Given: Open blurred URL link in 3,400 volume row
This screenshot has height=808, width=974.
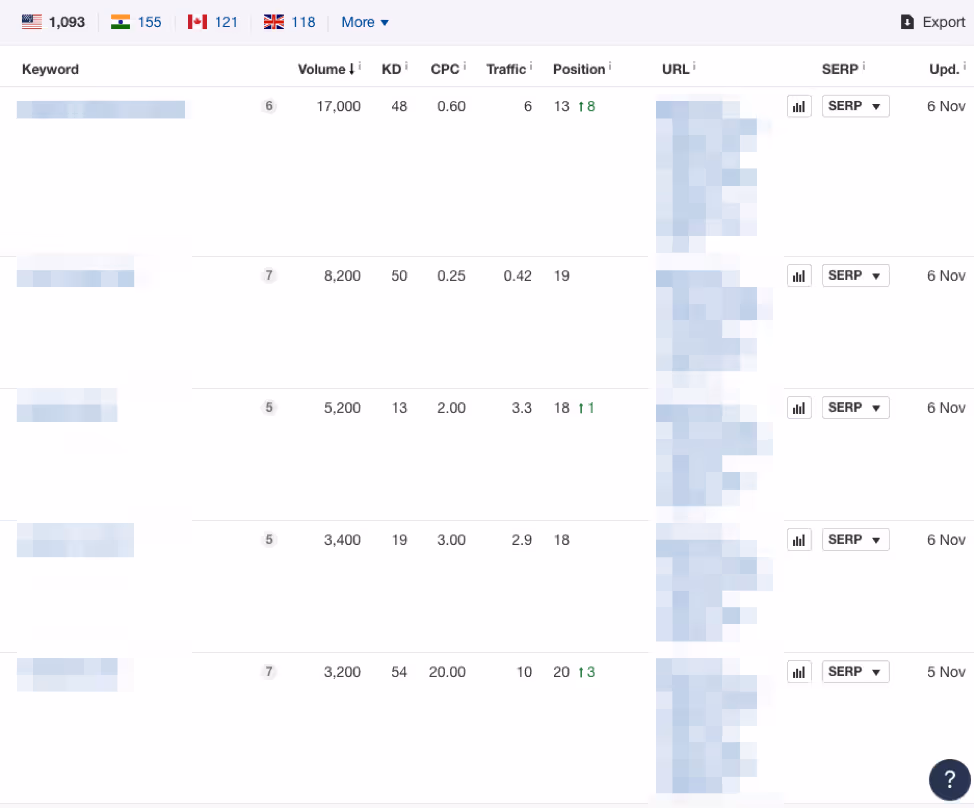Looking at the screenshot, I should (714, 582).
